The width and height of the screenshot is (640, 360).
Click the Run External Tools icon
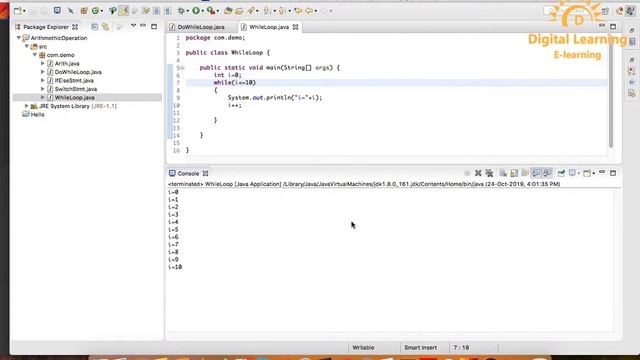coord(211,11)
